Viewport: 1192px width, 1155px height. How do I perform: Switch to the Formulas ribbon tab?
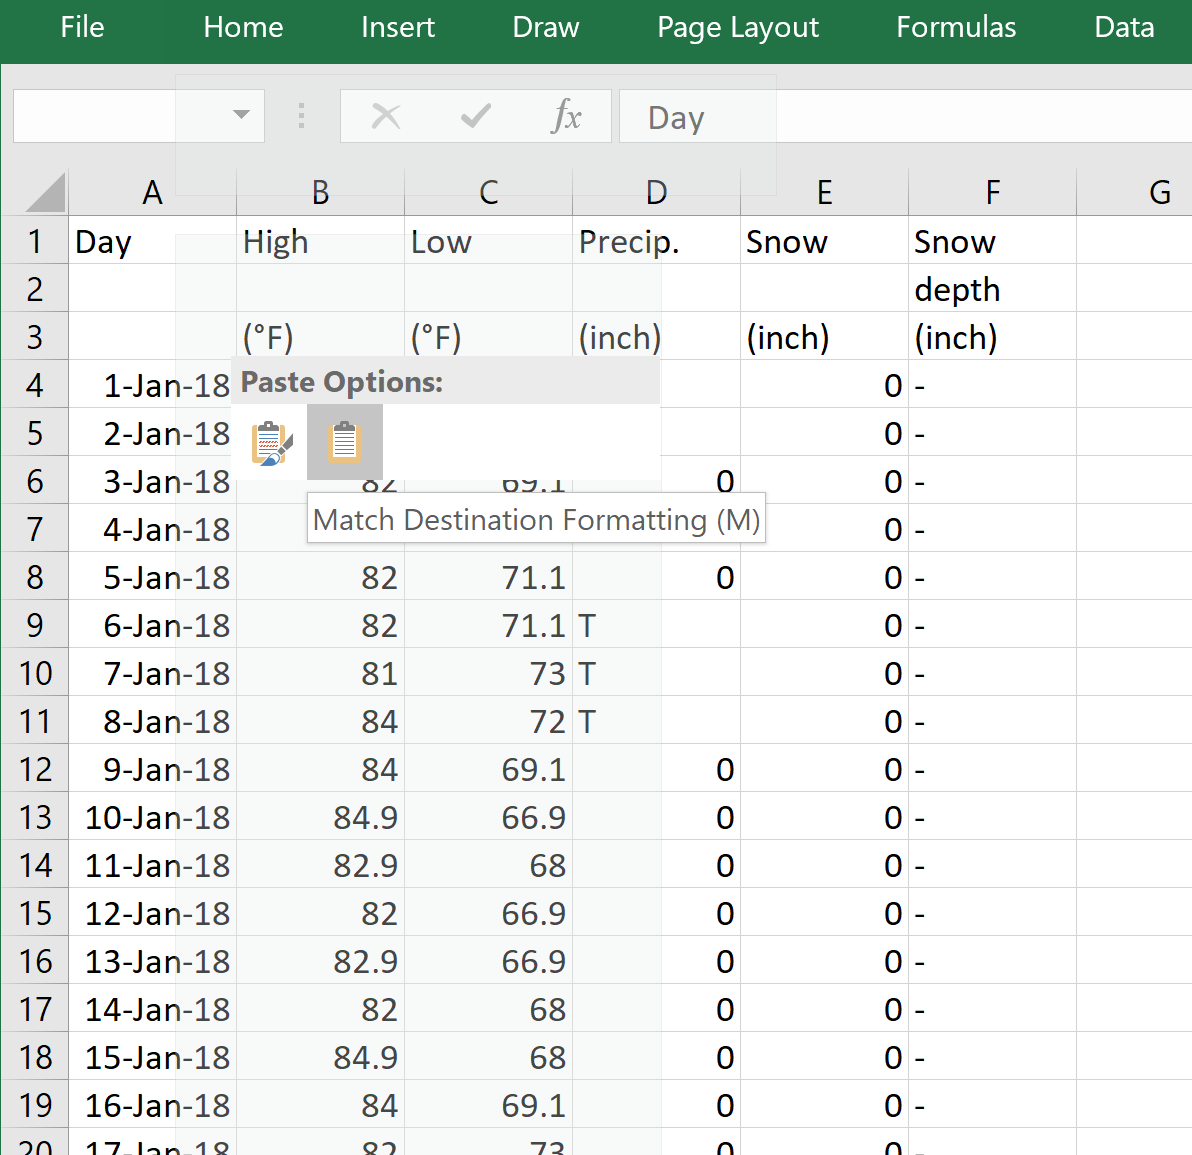pyautogui.click(x=955, y=28)
